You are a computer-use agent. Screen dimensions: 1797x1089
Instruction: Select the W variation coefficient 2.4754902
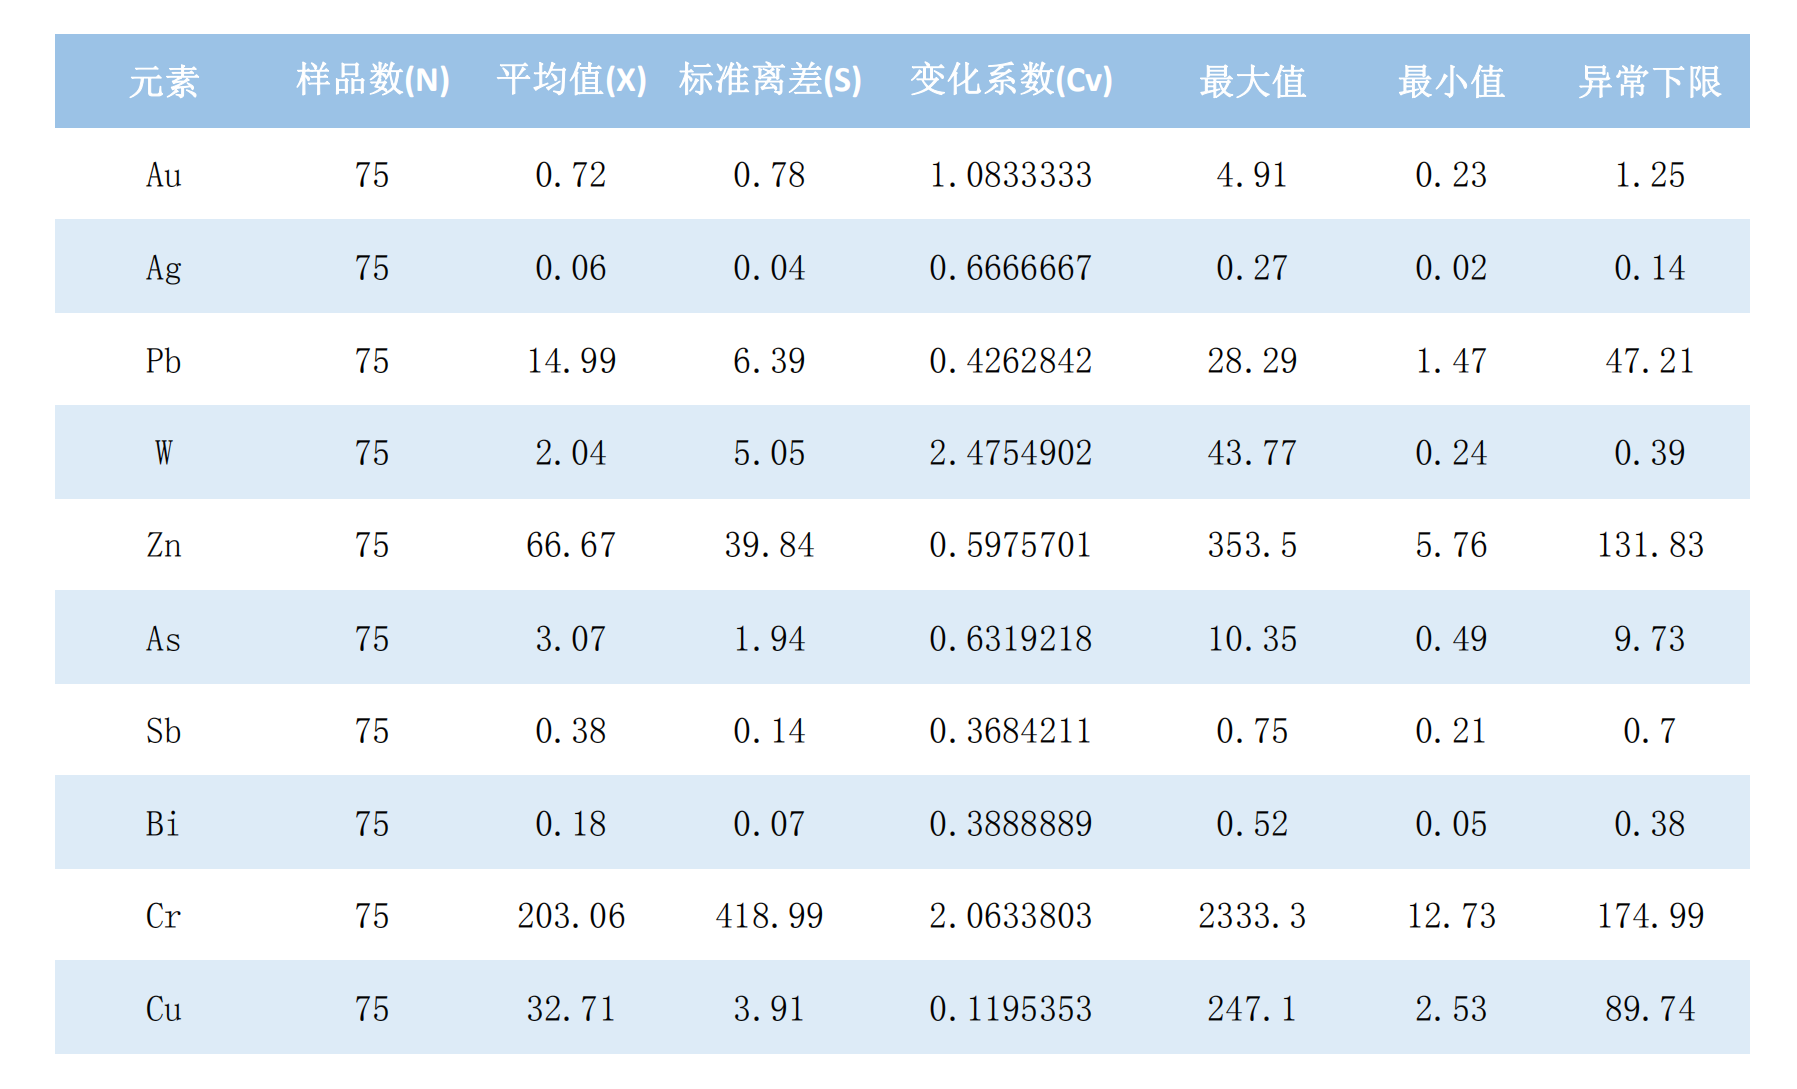[x=1010, y=453]
